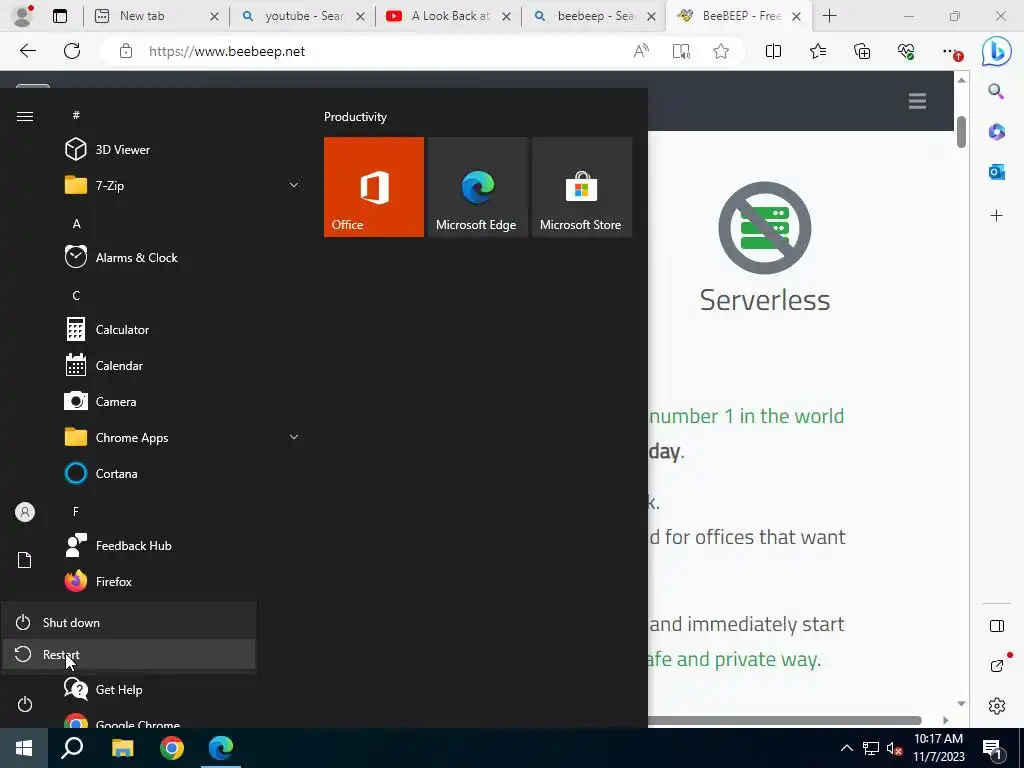Open the 7-Zip folder entry

coord(181,185)
